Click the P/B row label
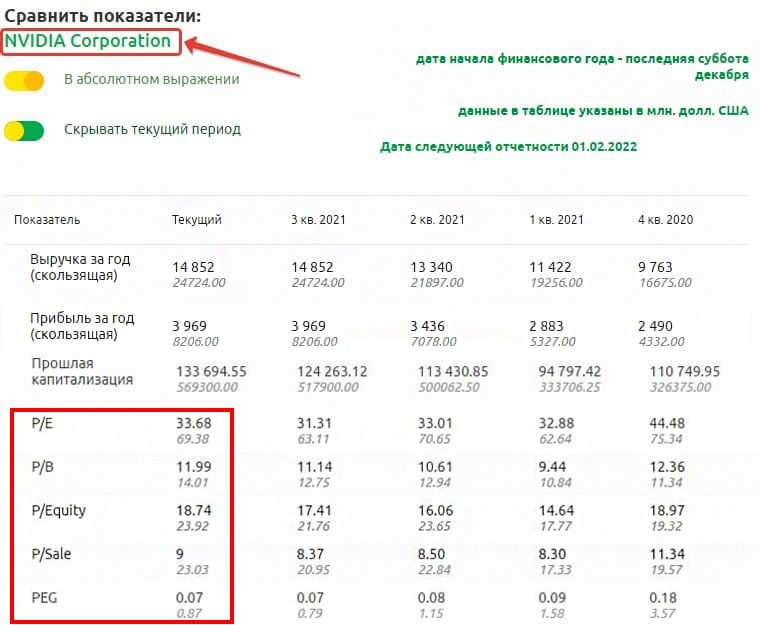Image resolution: width=759 pixels, height=625 pixels. click(42, 468)
